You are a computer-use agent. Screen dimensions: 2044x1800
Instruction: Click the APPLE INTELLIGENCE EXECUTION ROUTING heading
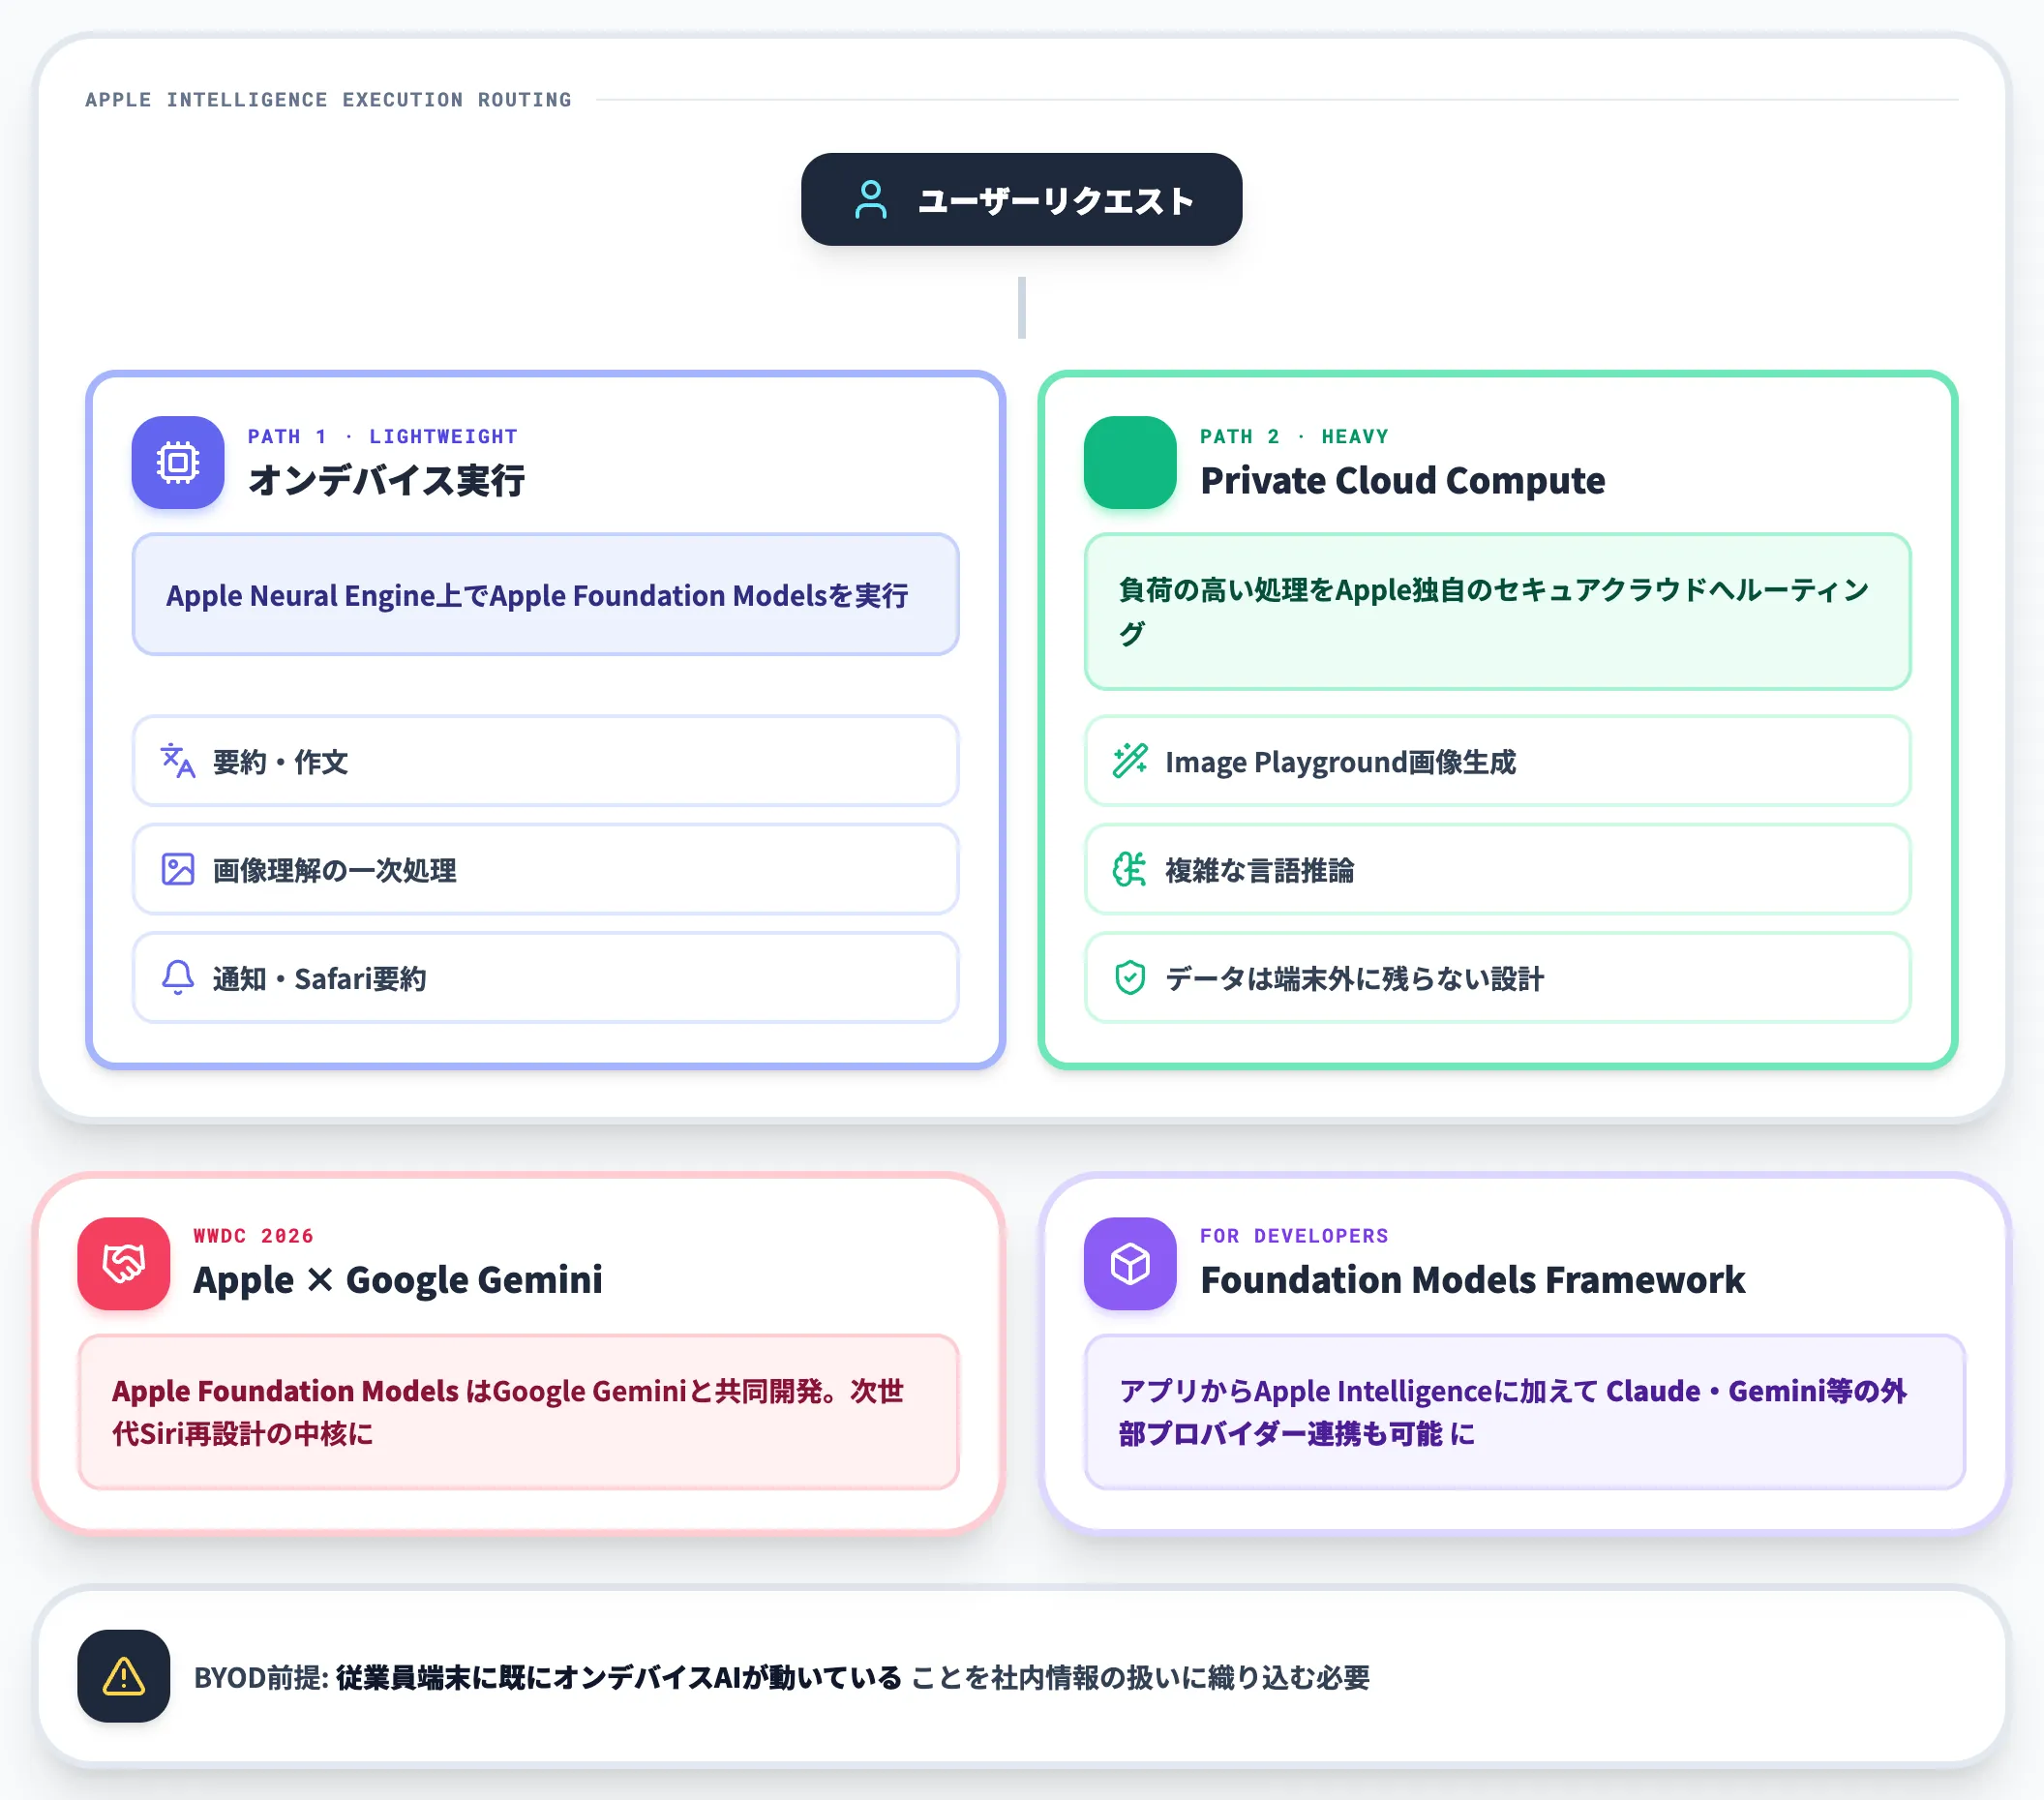328,100
